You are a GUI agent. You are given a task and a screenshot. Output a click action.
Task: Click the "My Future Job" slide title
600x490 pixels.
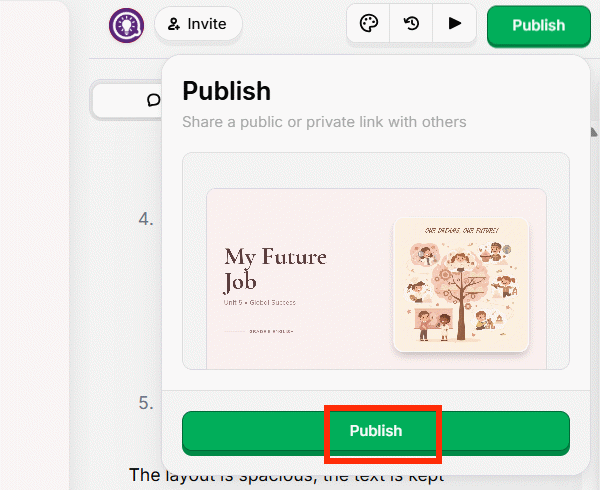click(275, 268)
